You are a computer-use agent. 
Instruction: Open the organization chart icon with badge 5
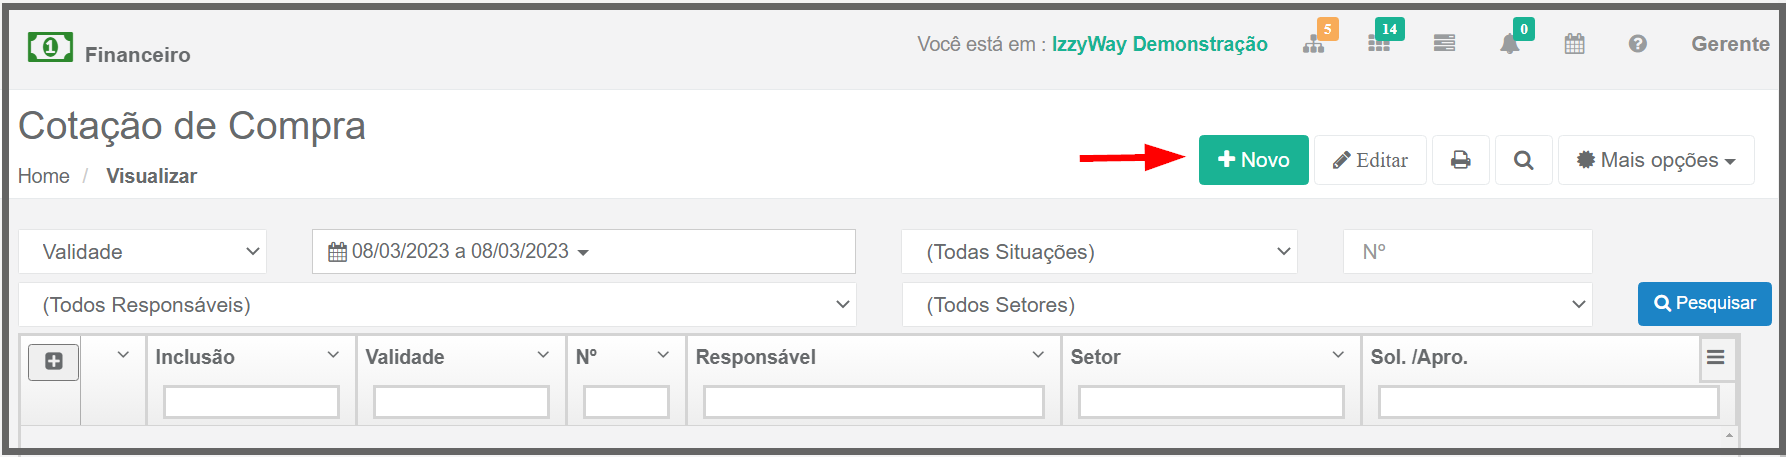pyautogui.click(x=1313, y=44)
